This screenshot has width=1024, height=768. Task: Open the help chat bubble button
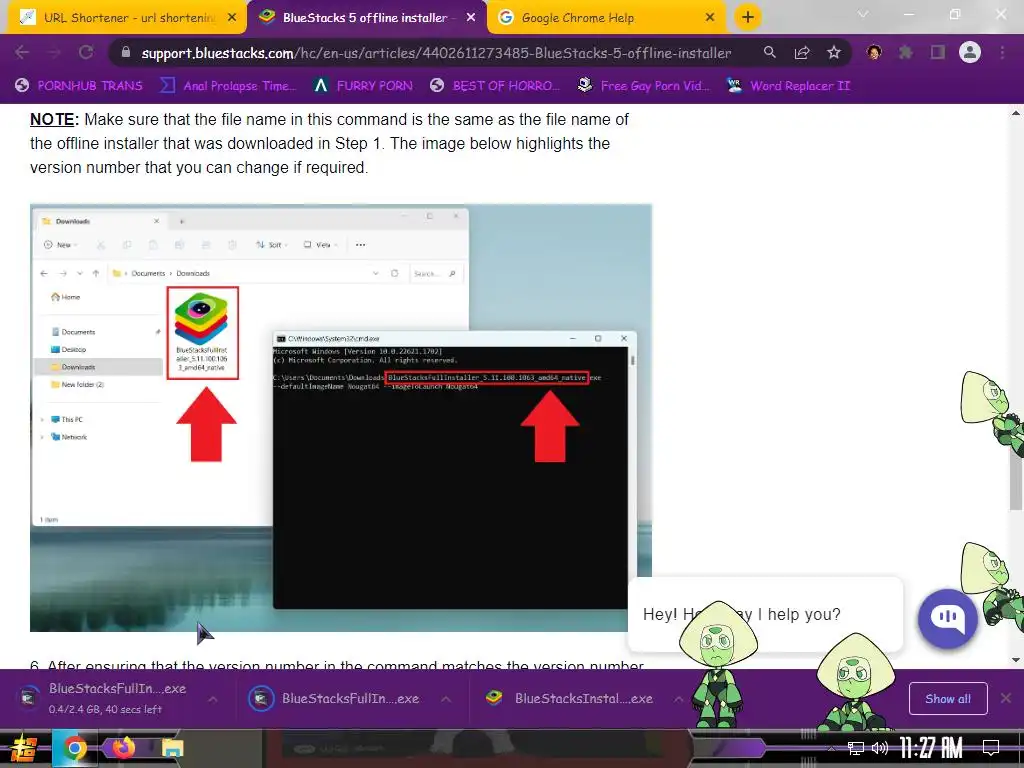click(948, 618)
